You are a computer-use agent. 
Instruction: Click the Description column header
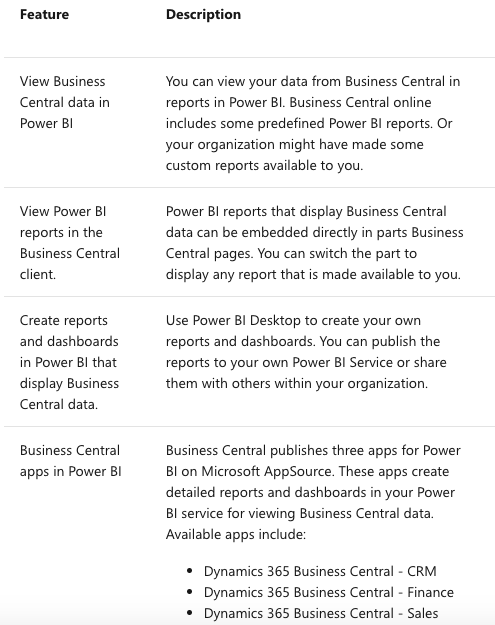[203, 14]
